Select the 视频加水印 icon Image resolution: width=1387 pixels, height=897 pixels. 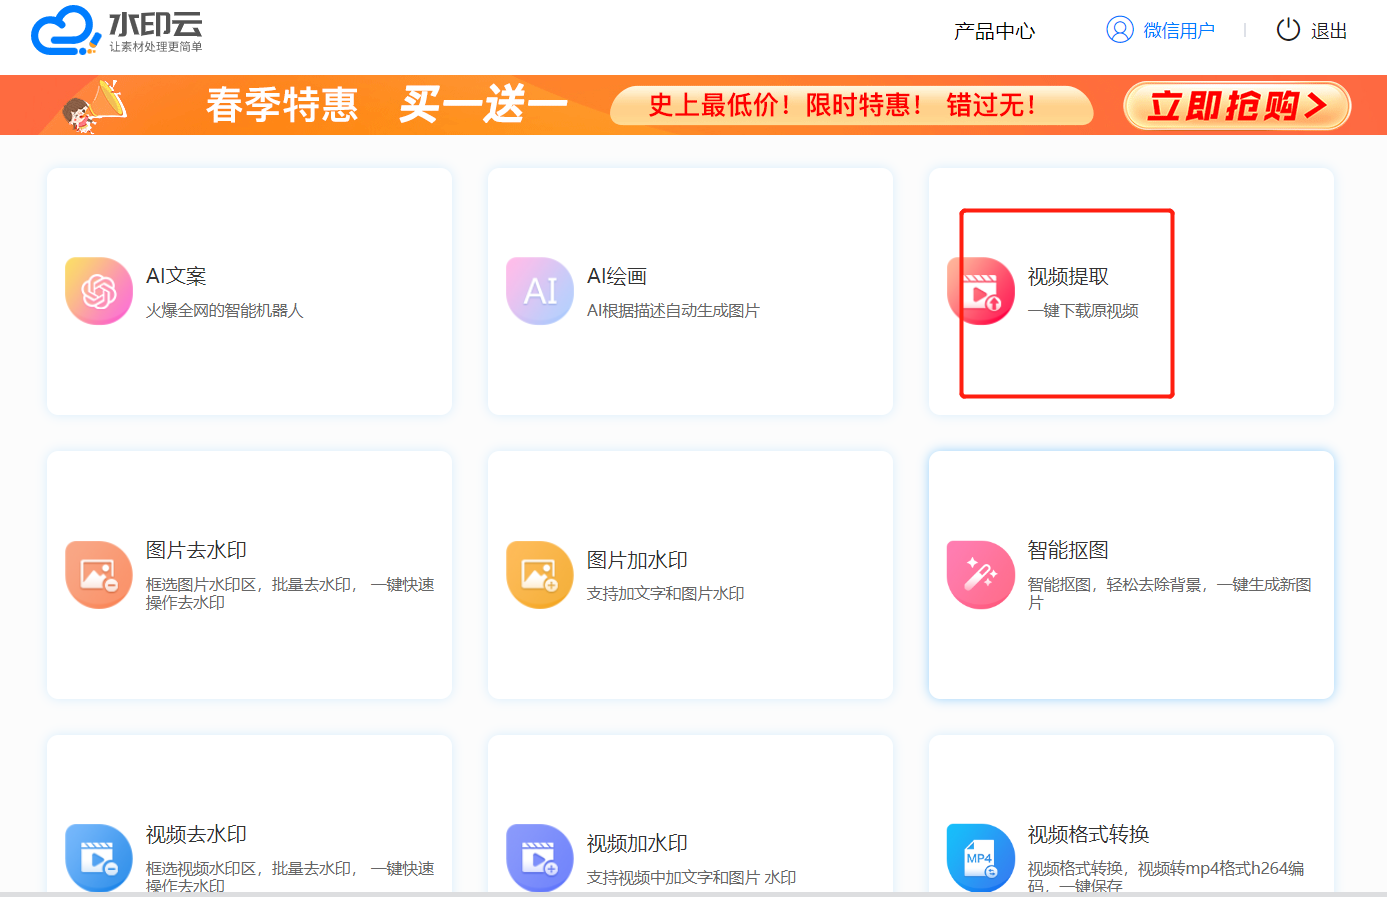tap(540, 858)
